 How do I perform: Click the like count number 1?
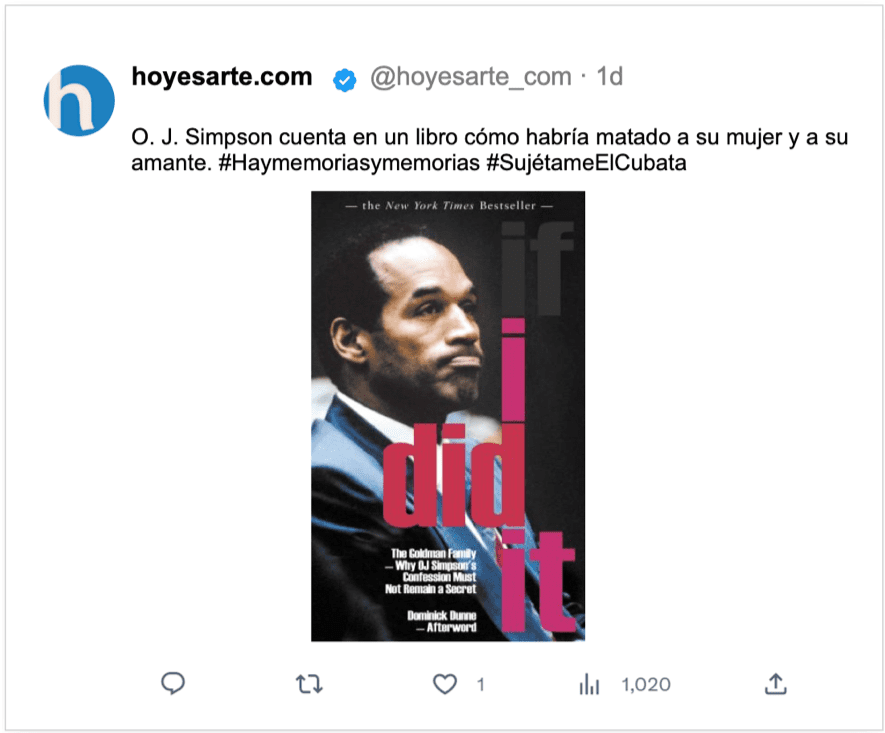[x=480, y=684]
